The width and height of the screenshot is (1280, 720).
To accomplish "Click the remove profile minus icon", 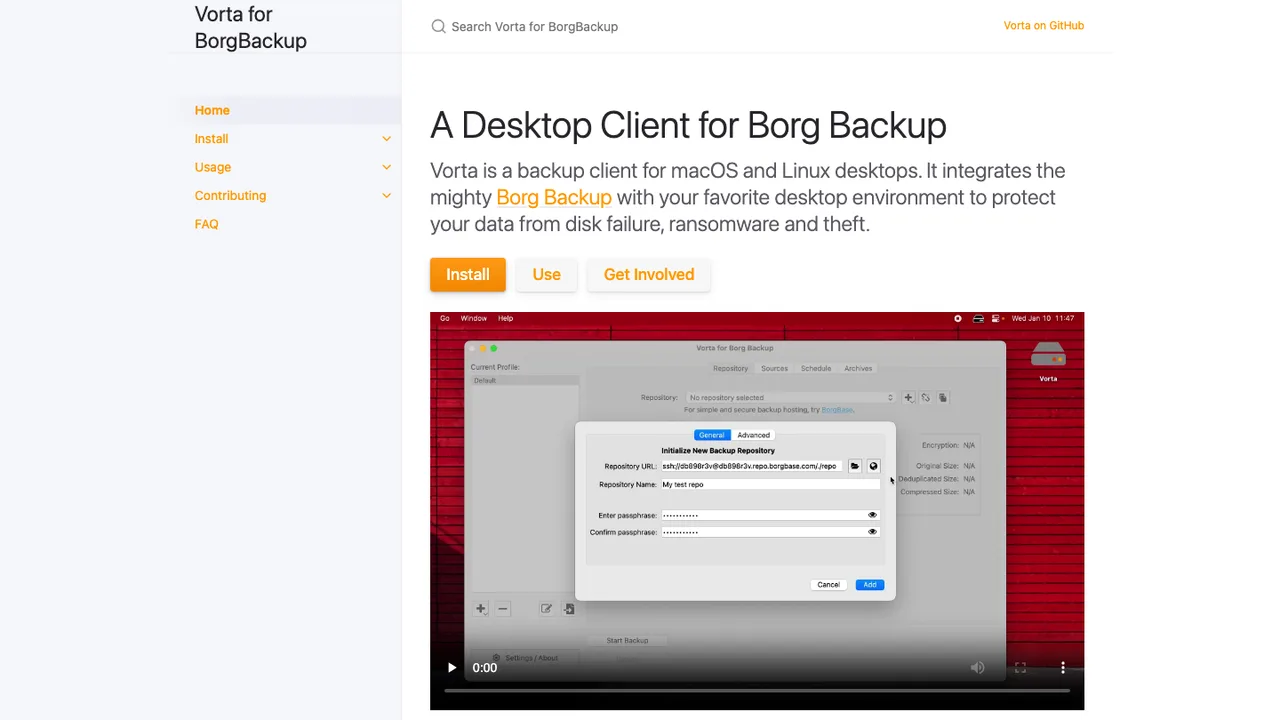I will pyautogui.click(x=503, y=608).
